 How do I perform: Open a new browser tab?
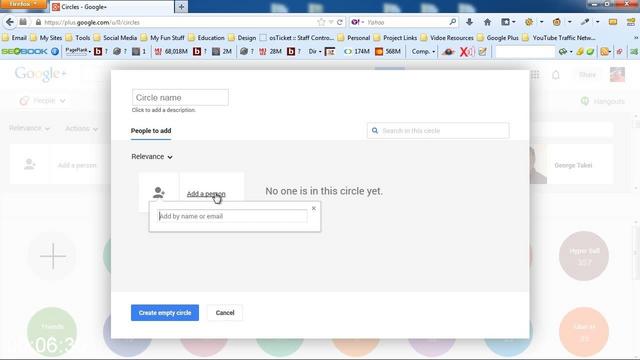[x=181, y=7]
